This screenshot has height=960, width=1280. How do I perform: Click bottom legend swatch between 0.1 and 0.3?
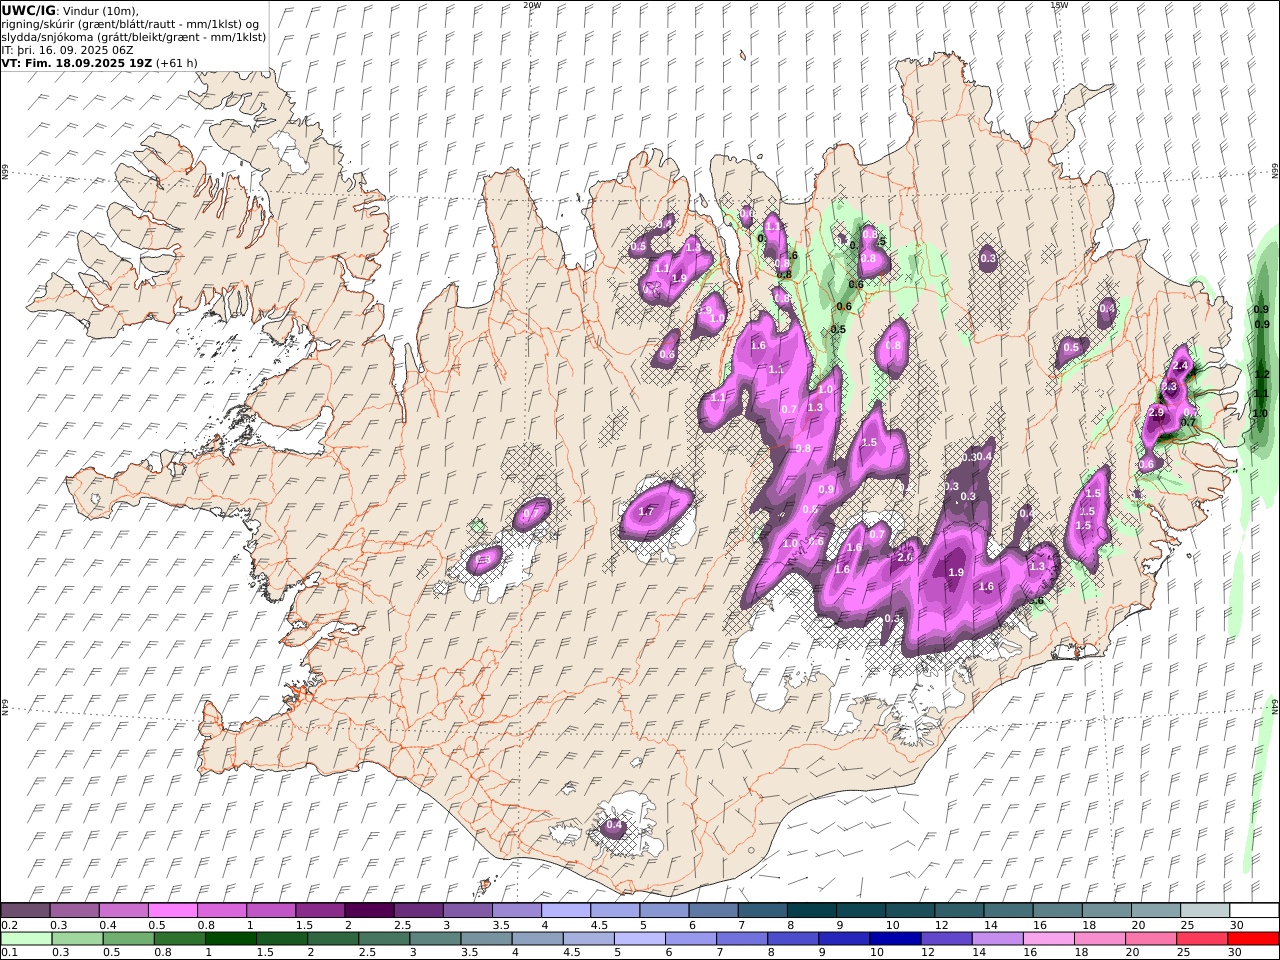pos(25,939)
